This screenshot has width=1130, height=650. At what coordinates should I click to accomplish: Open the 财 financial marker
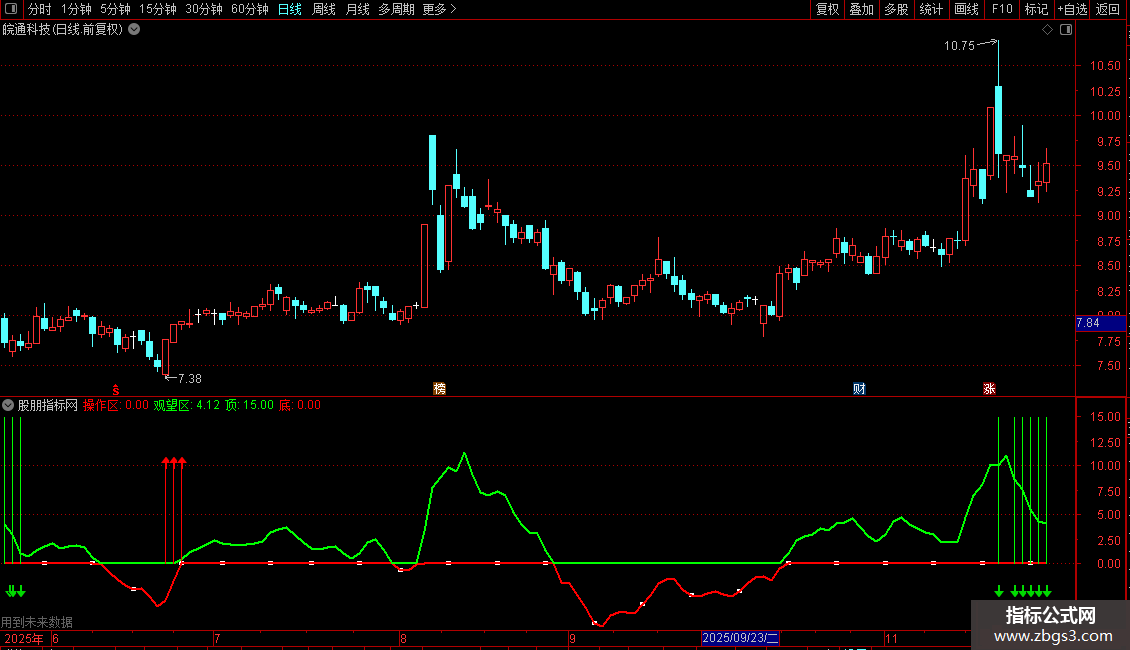859,388
